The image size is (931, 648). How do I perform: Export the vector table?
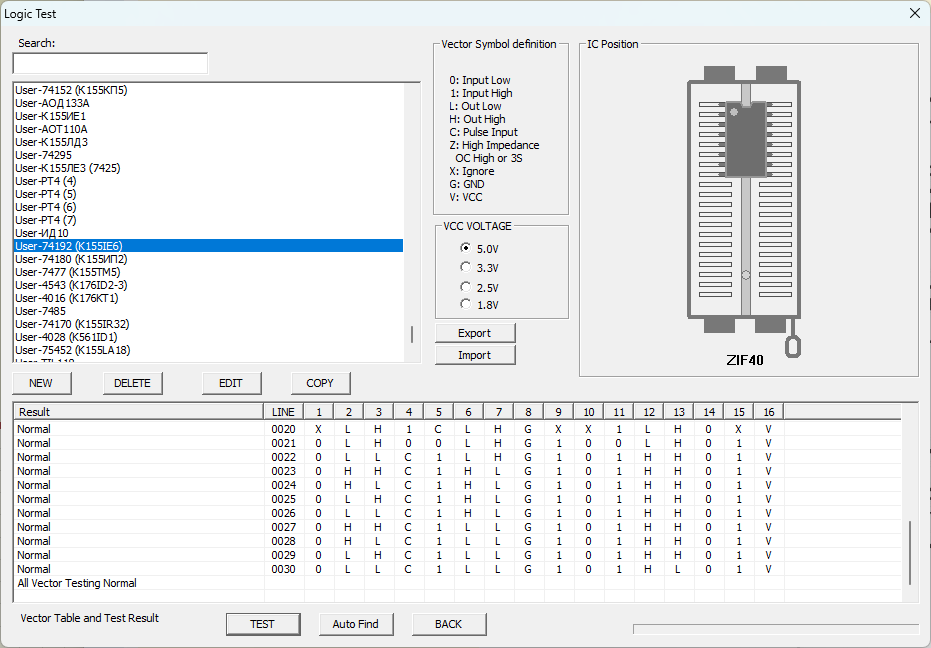pos(475,333)
